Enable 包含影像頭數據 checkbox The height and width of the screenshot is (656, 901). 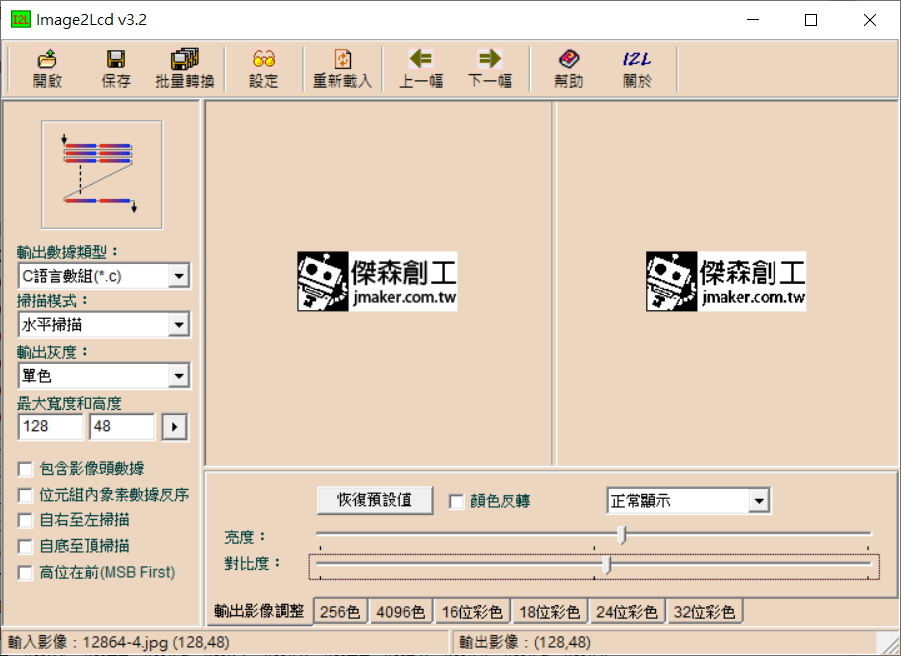tap(25, 469)
